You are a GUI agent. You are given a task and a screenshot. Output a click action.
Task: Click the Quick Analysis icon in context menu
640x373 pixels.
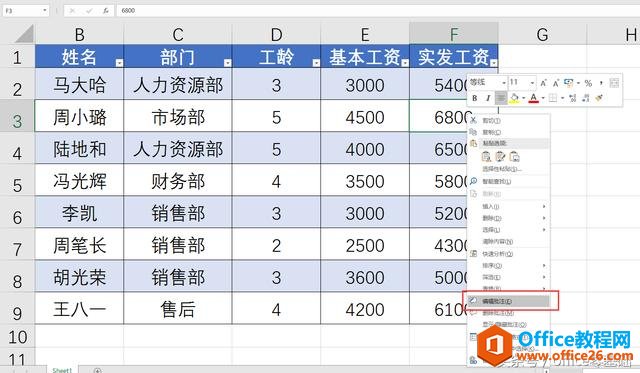(x=473, y=253)
